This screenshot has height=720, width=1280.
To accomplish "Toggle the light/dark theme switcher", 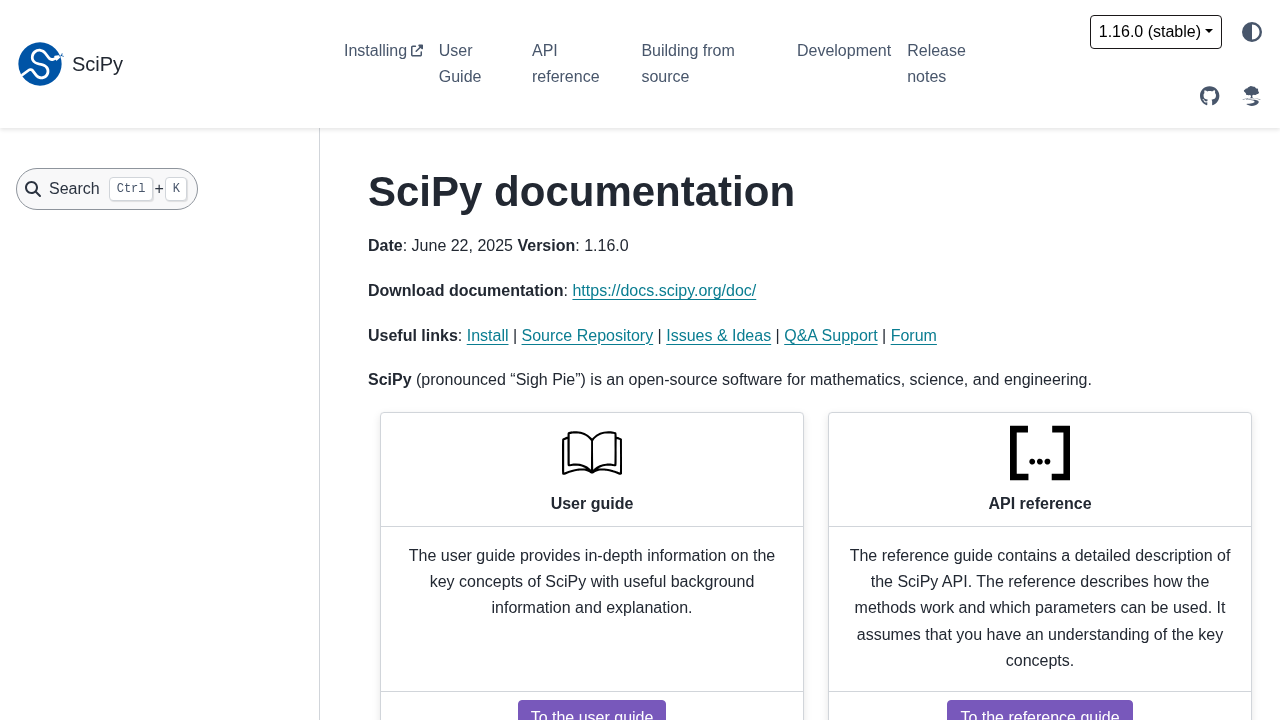I will [x=1252, y=32].
